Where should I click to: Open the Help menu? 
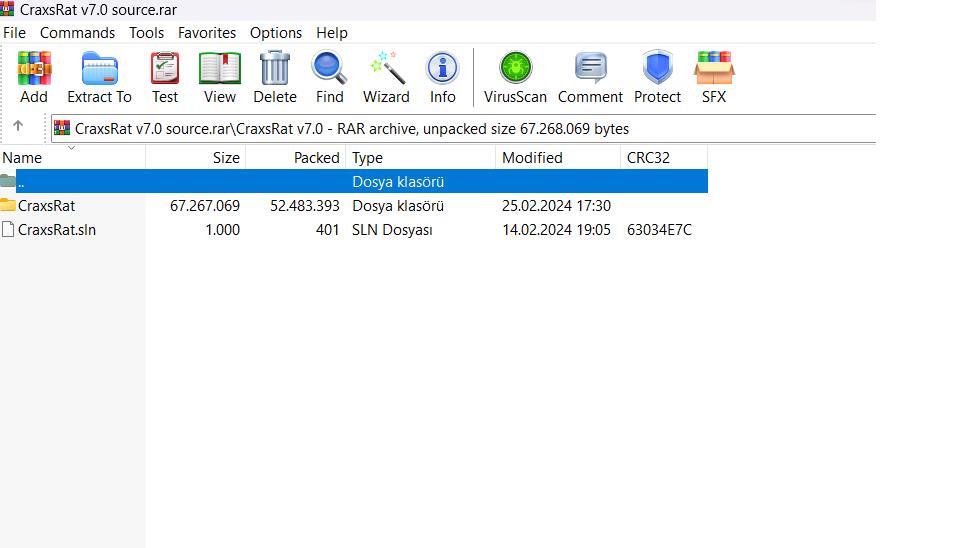332,32
